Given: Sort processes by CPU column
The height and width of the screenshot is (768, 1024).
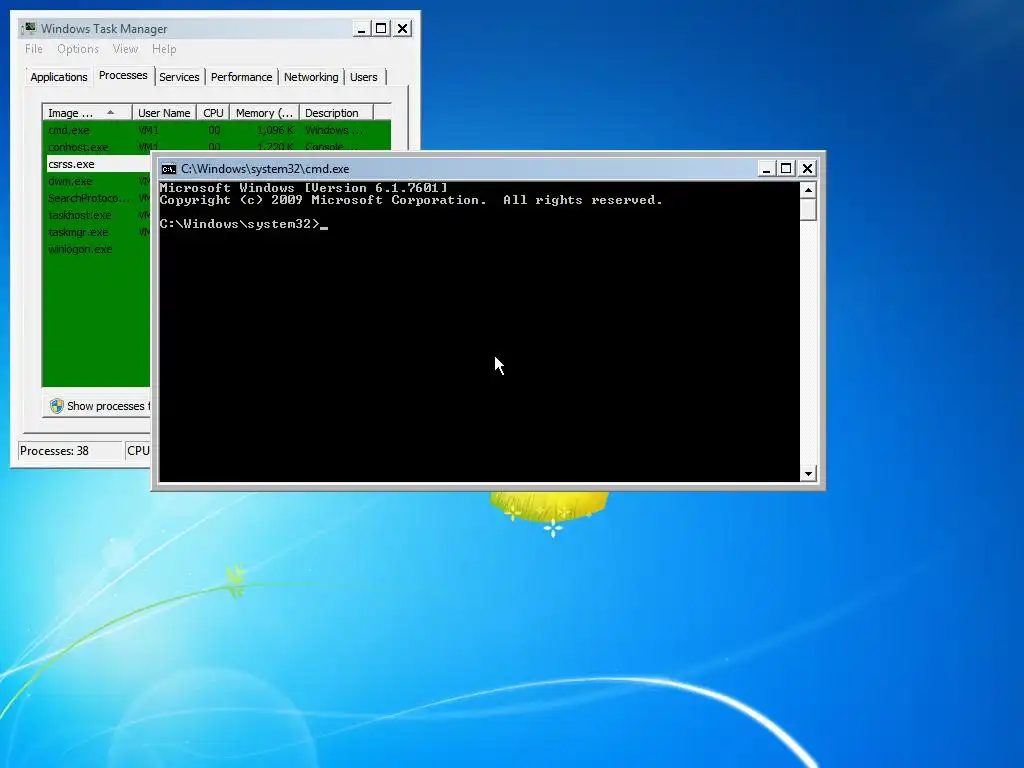Looking at the screenshot, I should [213, 113].
